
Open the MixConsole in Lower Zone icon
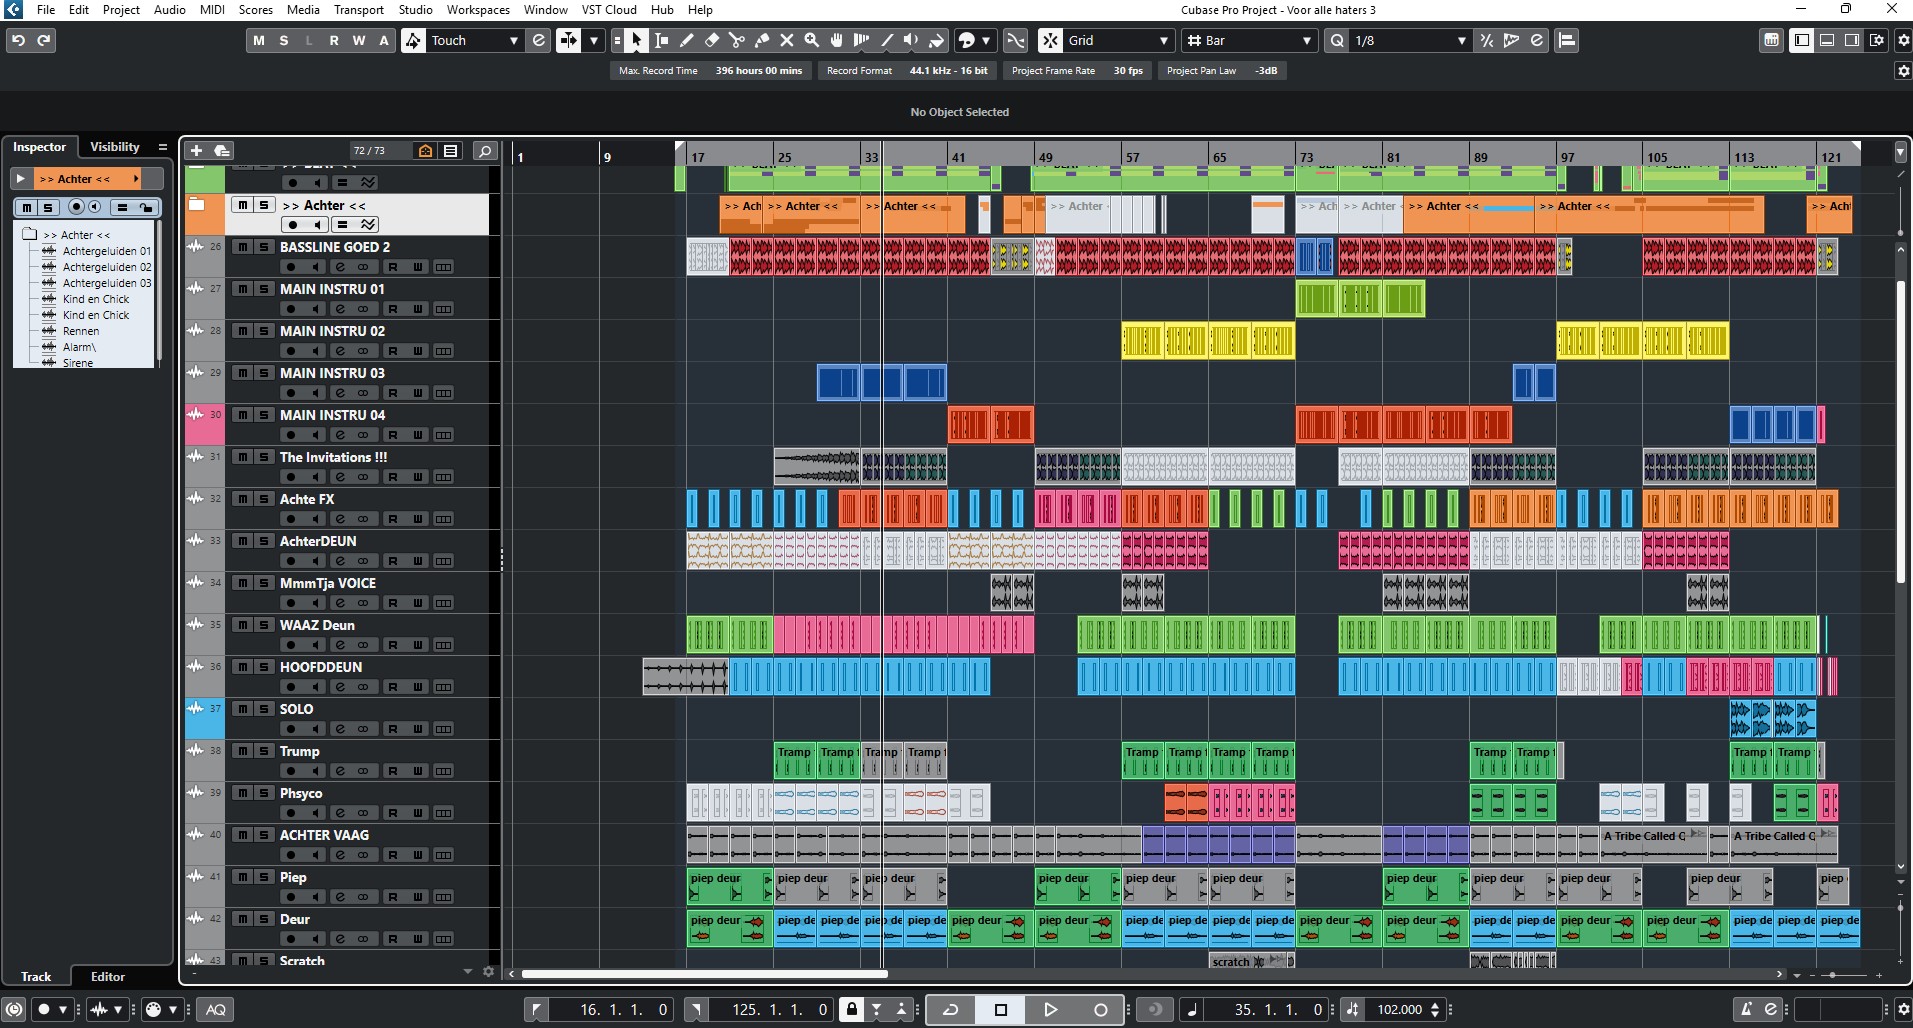tap(1771, 40)
